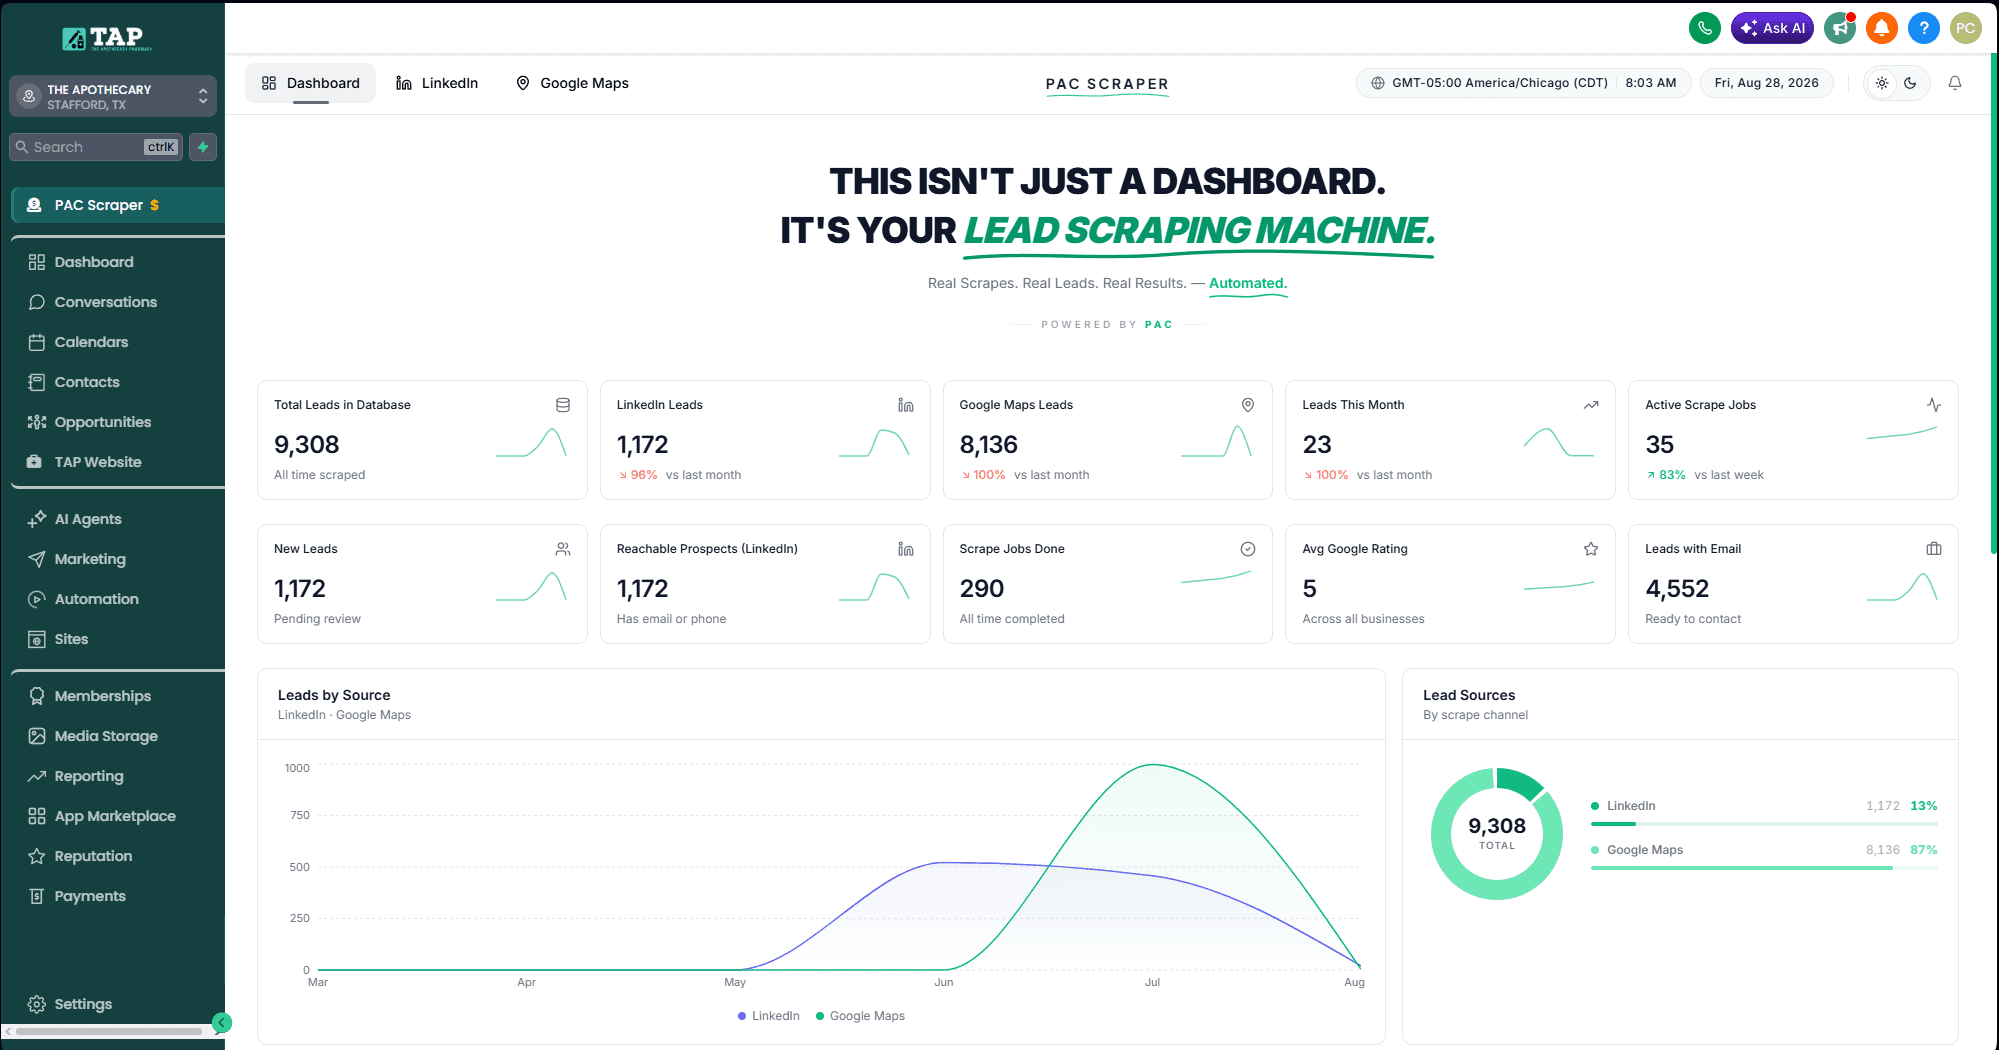Image resolution: width=1999 pixels, height=1050 pixels.
Task: Click the Google Maps 87% progress bar
Action: (x=1764, y=868)
